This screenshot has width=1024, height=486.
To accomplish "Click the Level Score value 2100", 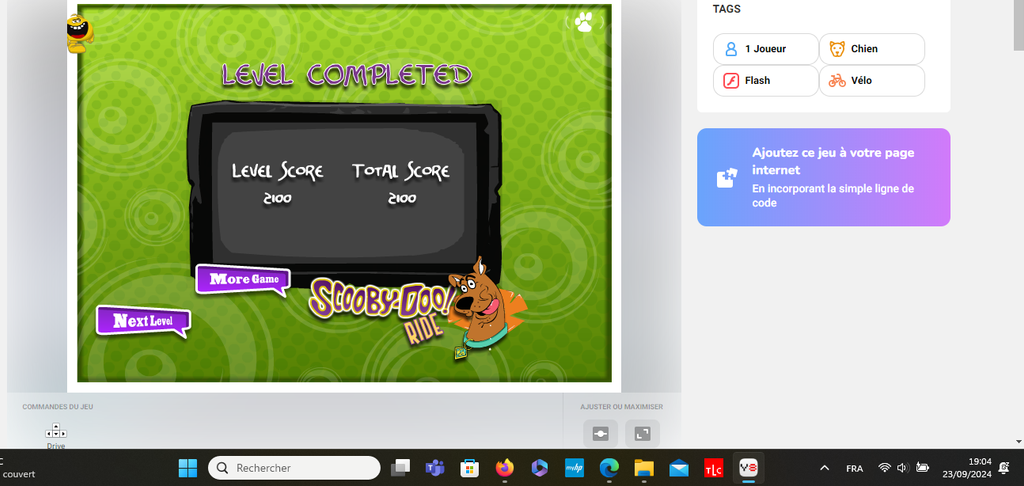I will (277, 199).
